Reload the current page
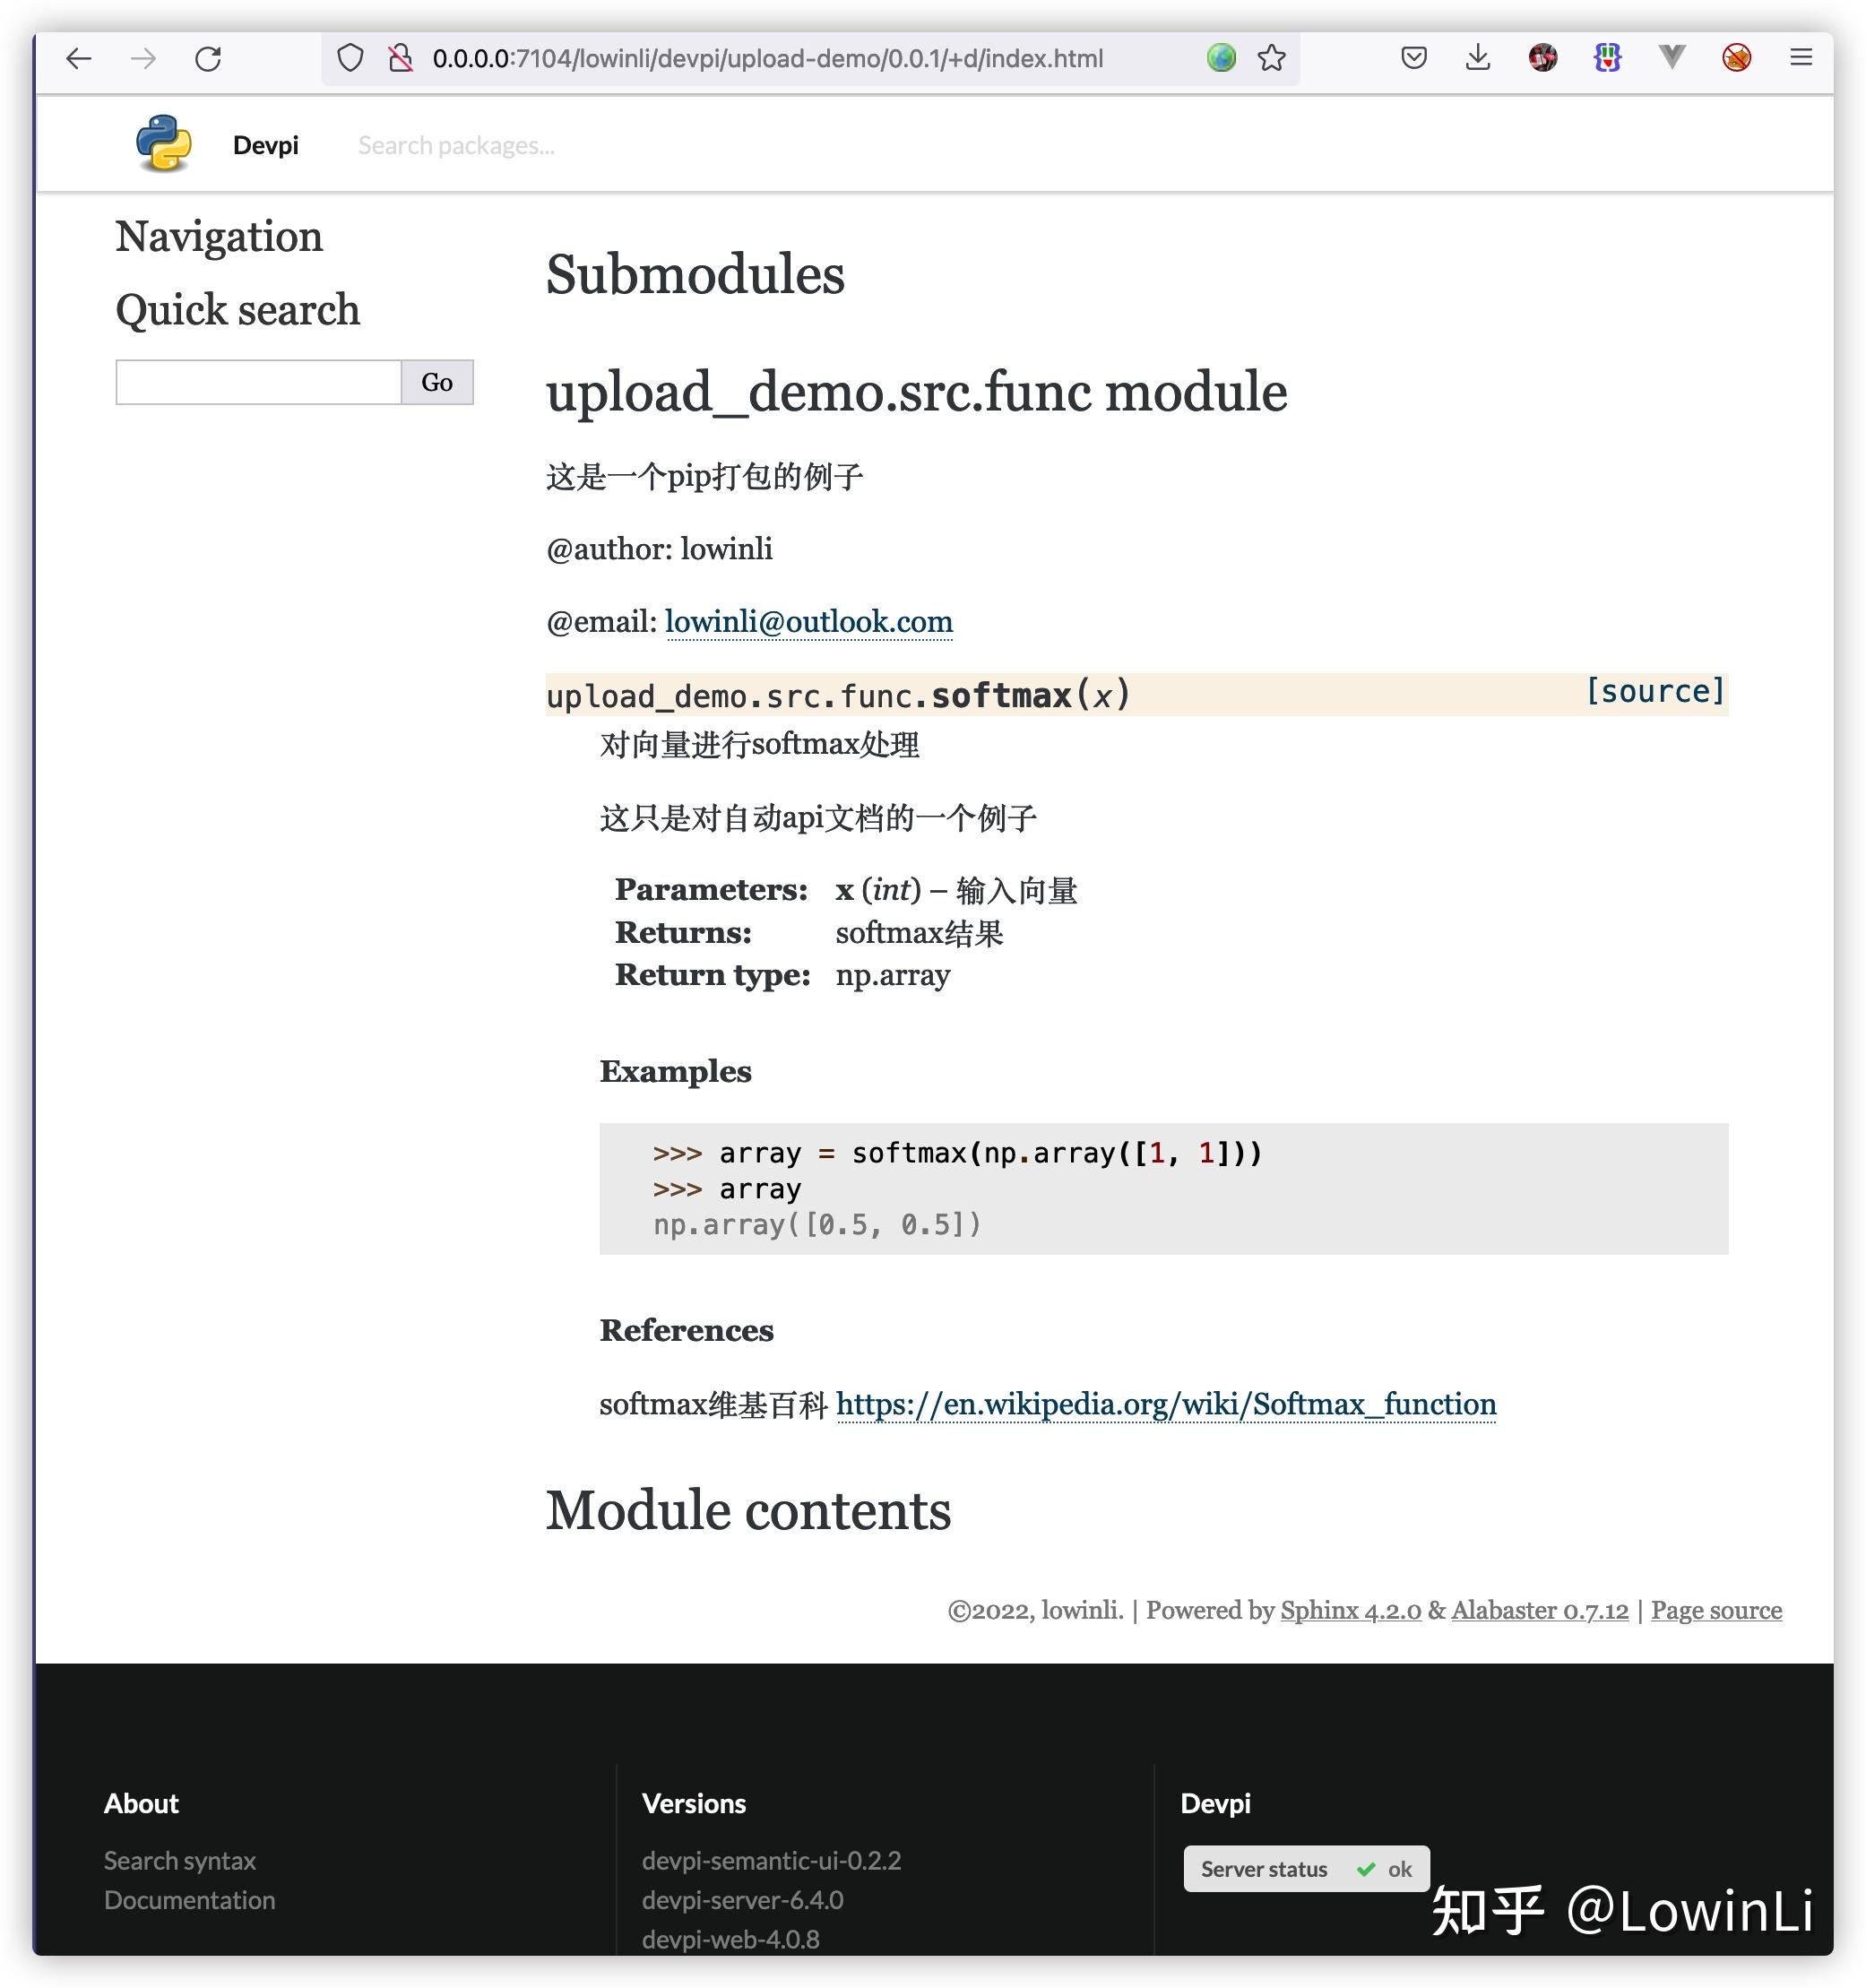Viewport: 1866px width, 1988px height. coord(209,58)
